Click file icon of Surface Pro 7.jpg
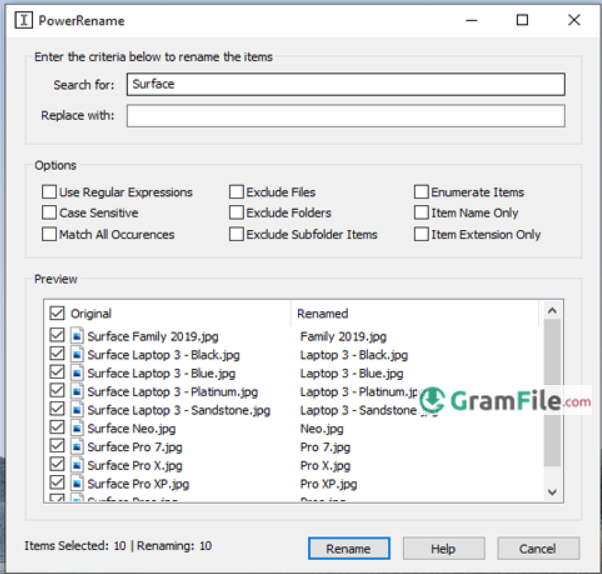602x574 pixels. point(77,447)
